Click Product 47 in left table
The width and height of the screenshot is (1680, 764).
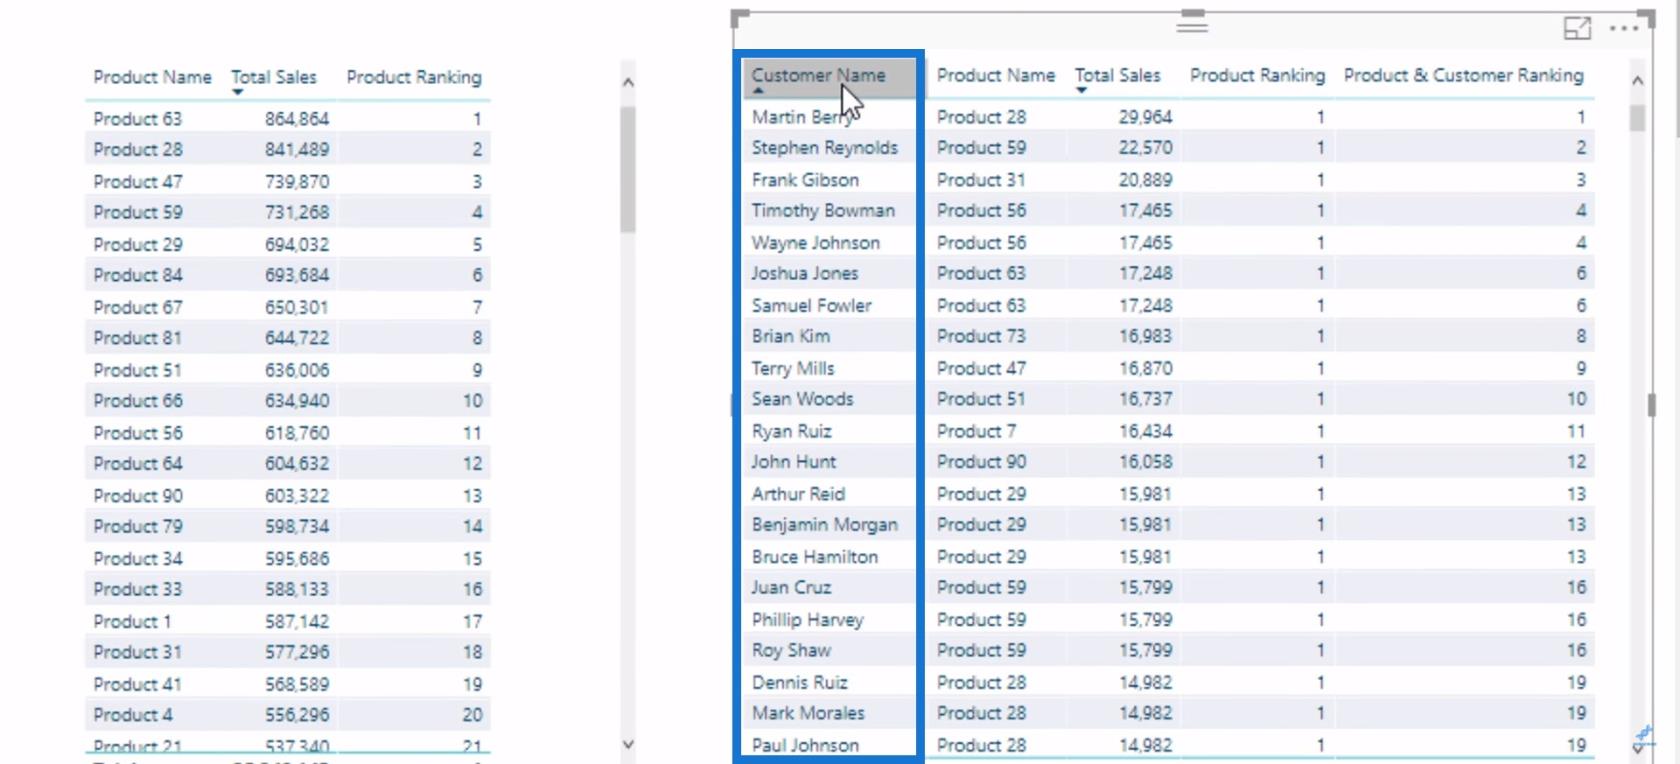click(x=138, y=182)
